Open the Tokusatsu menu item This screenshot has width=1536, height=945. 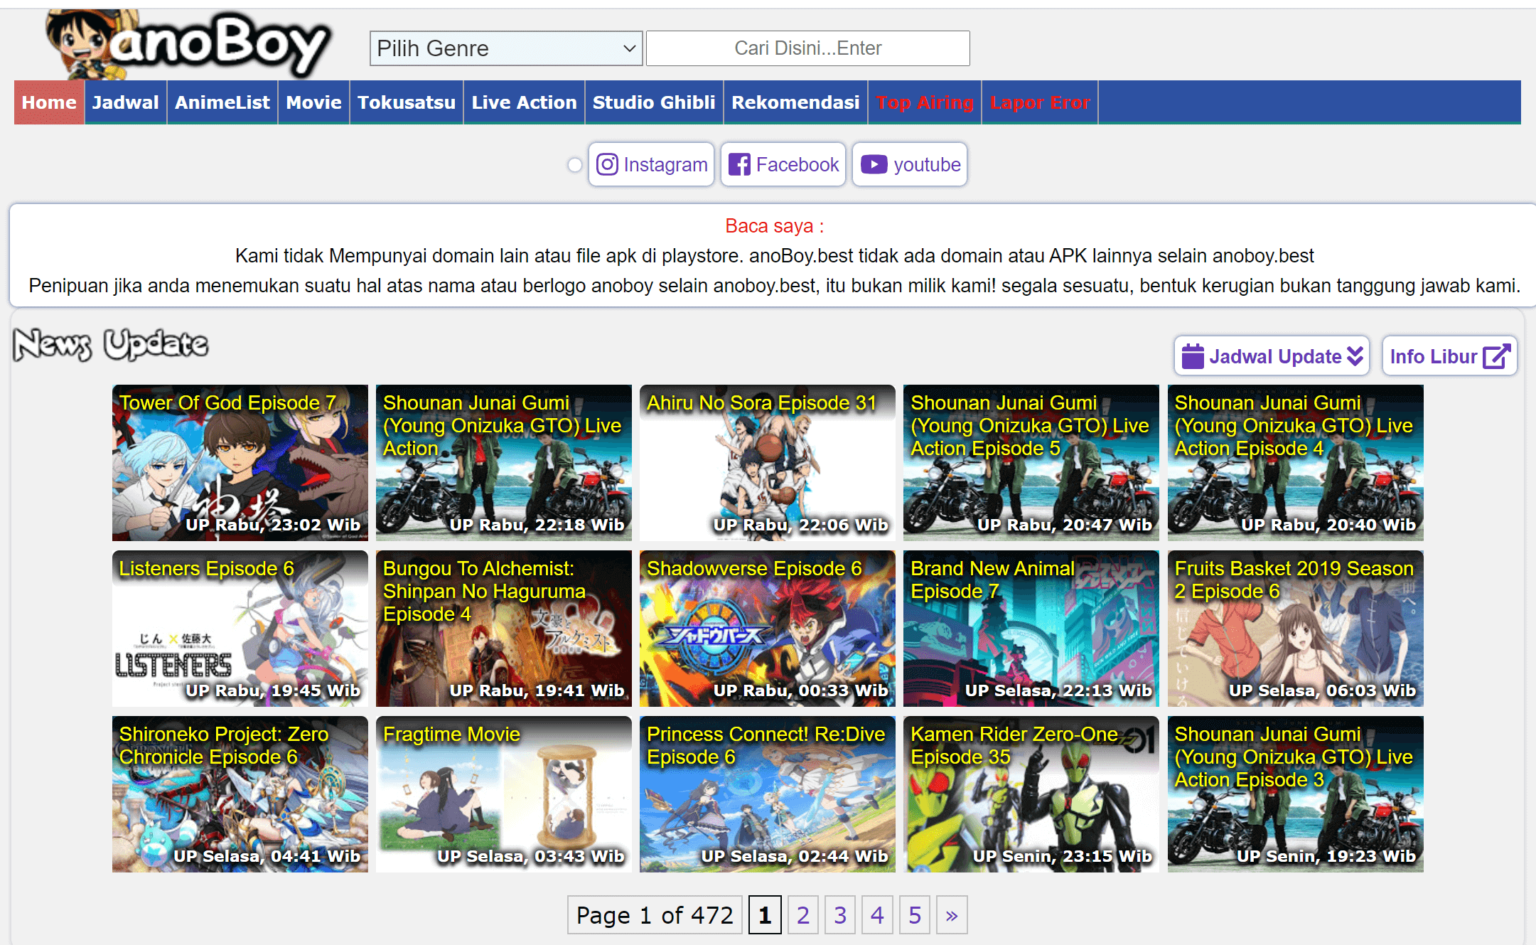tap(406, 102)
